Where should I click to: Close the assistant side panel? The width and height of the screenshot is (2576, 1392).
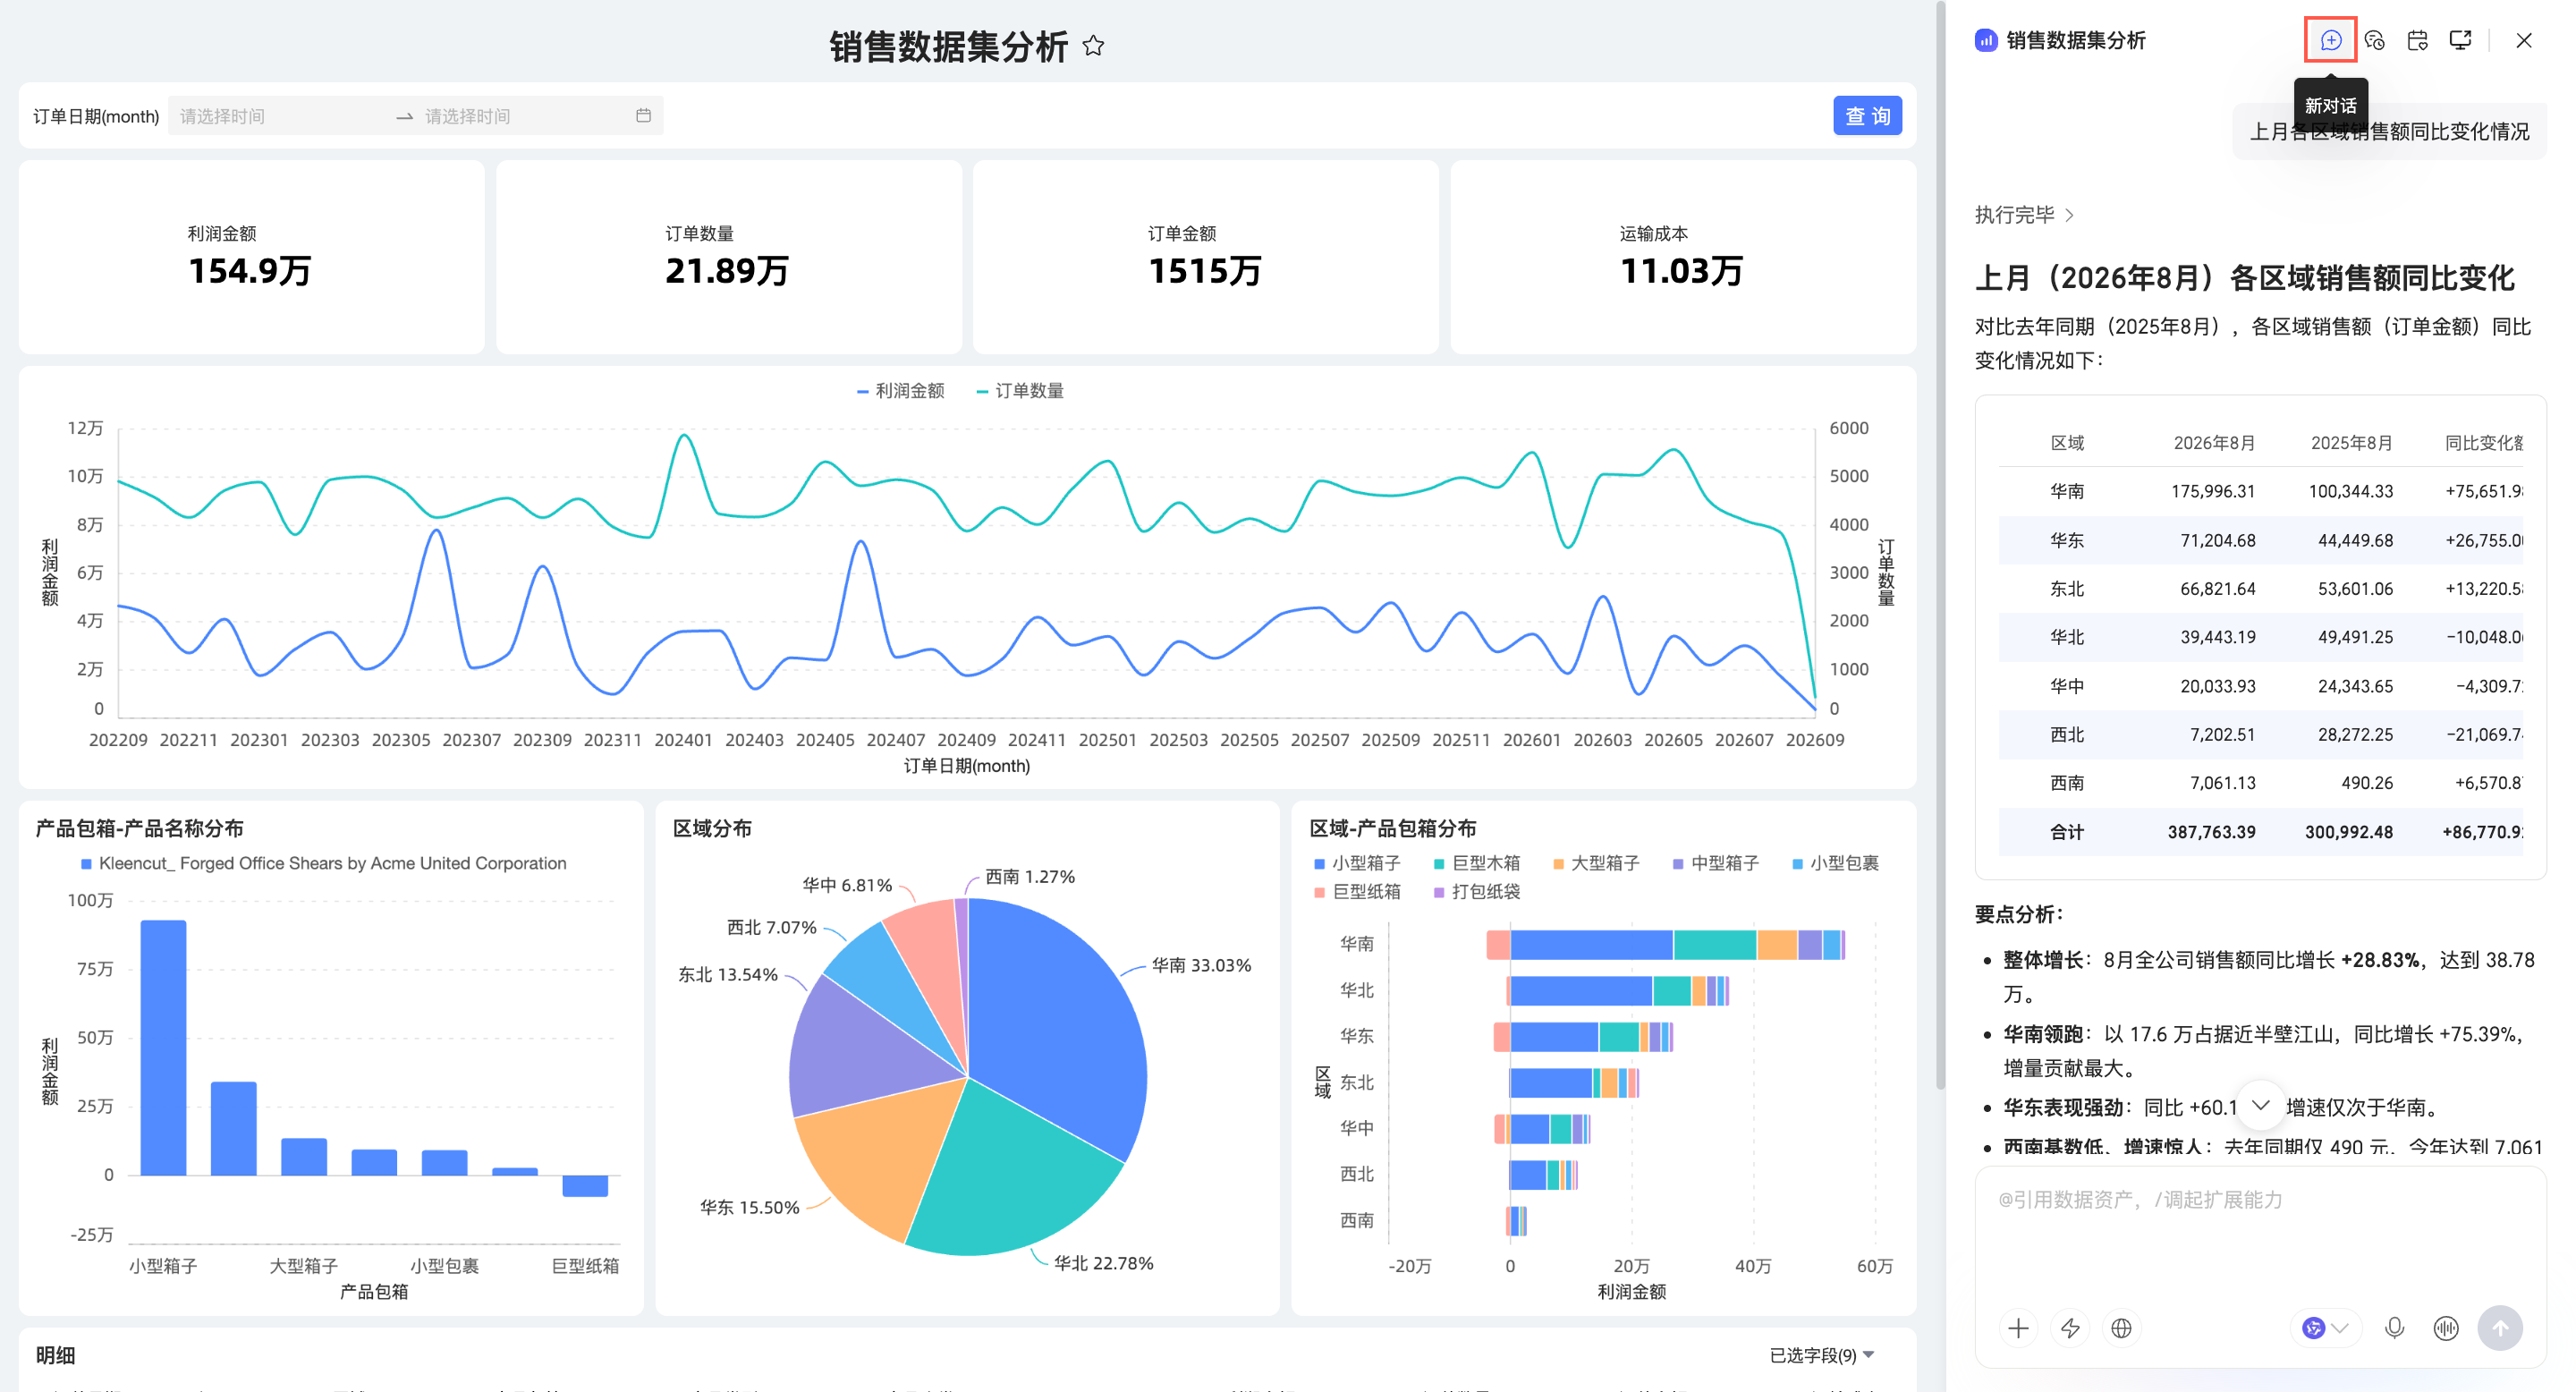[2523, 40]
